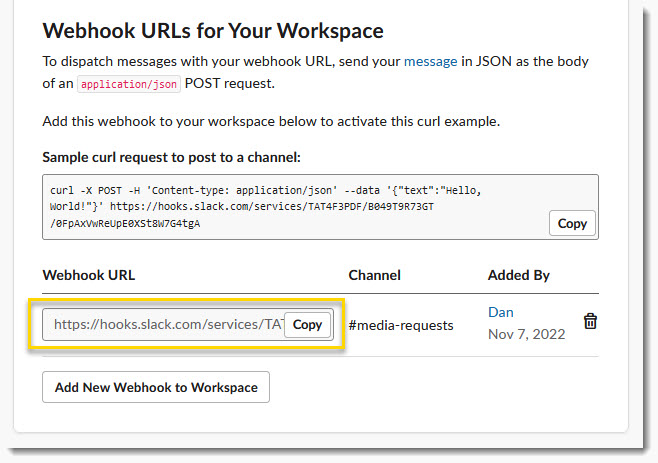Select the hooks.slack.com URL in curl sample
The image size is (658, 463).
(x=272, y=207)
